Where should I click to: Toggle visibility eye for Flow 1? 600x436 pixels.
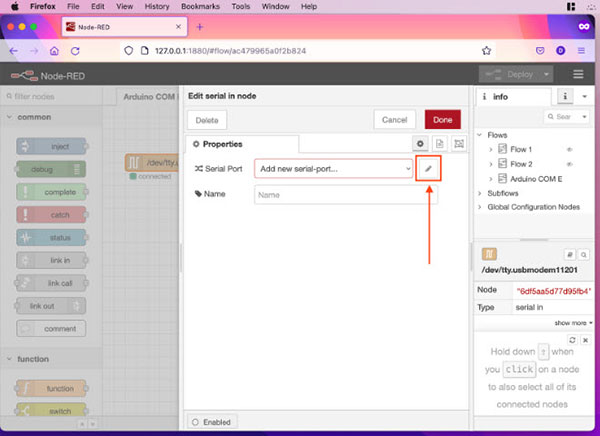click(x=570, y=149)
